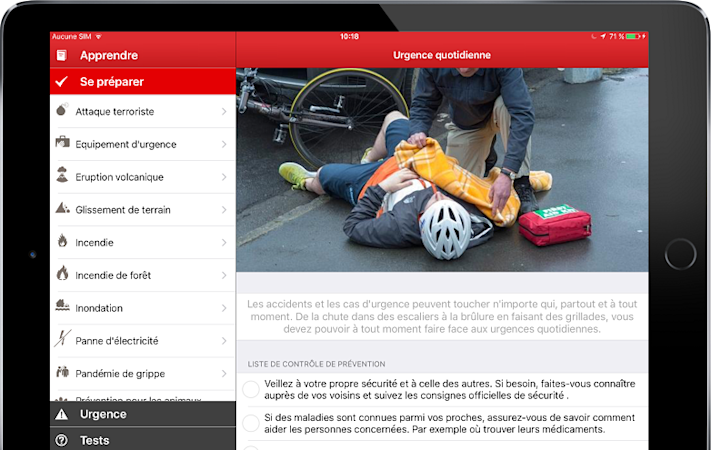This screenshot has width=711, height=450.
Task: Click the bomb icon for Attaque terroriste
Action: point(62,109)
